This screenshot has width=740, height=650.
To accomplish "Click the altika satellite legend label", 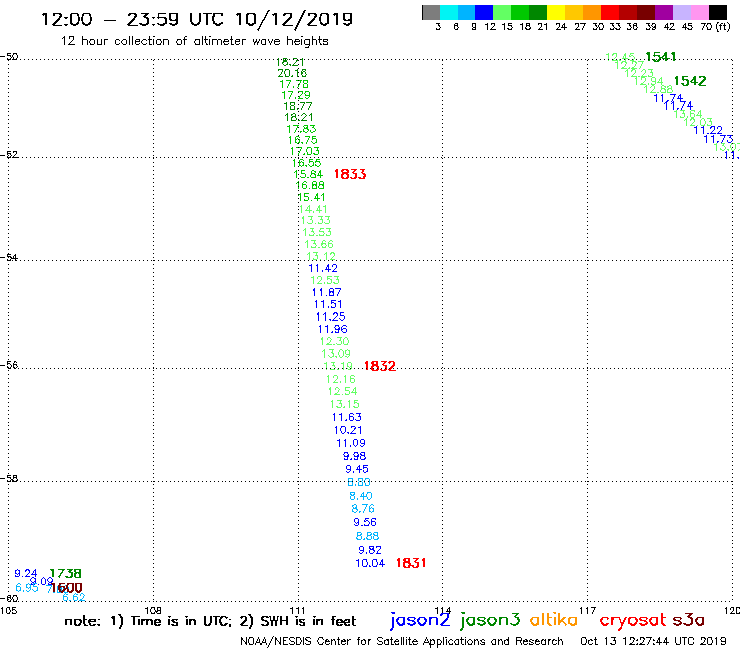I will (553, 620).
